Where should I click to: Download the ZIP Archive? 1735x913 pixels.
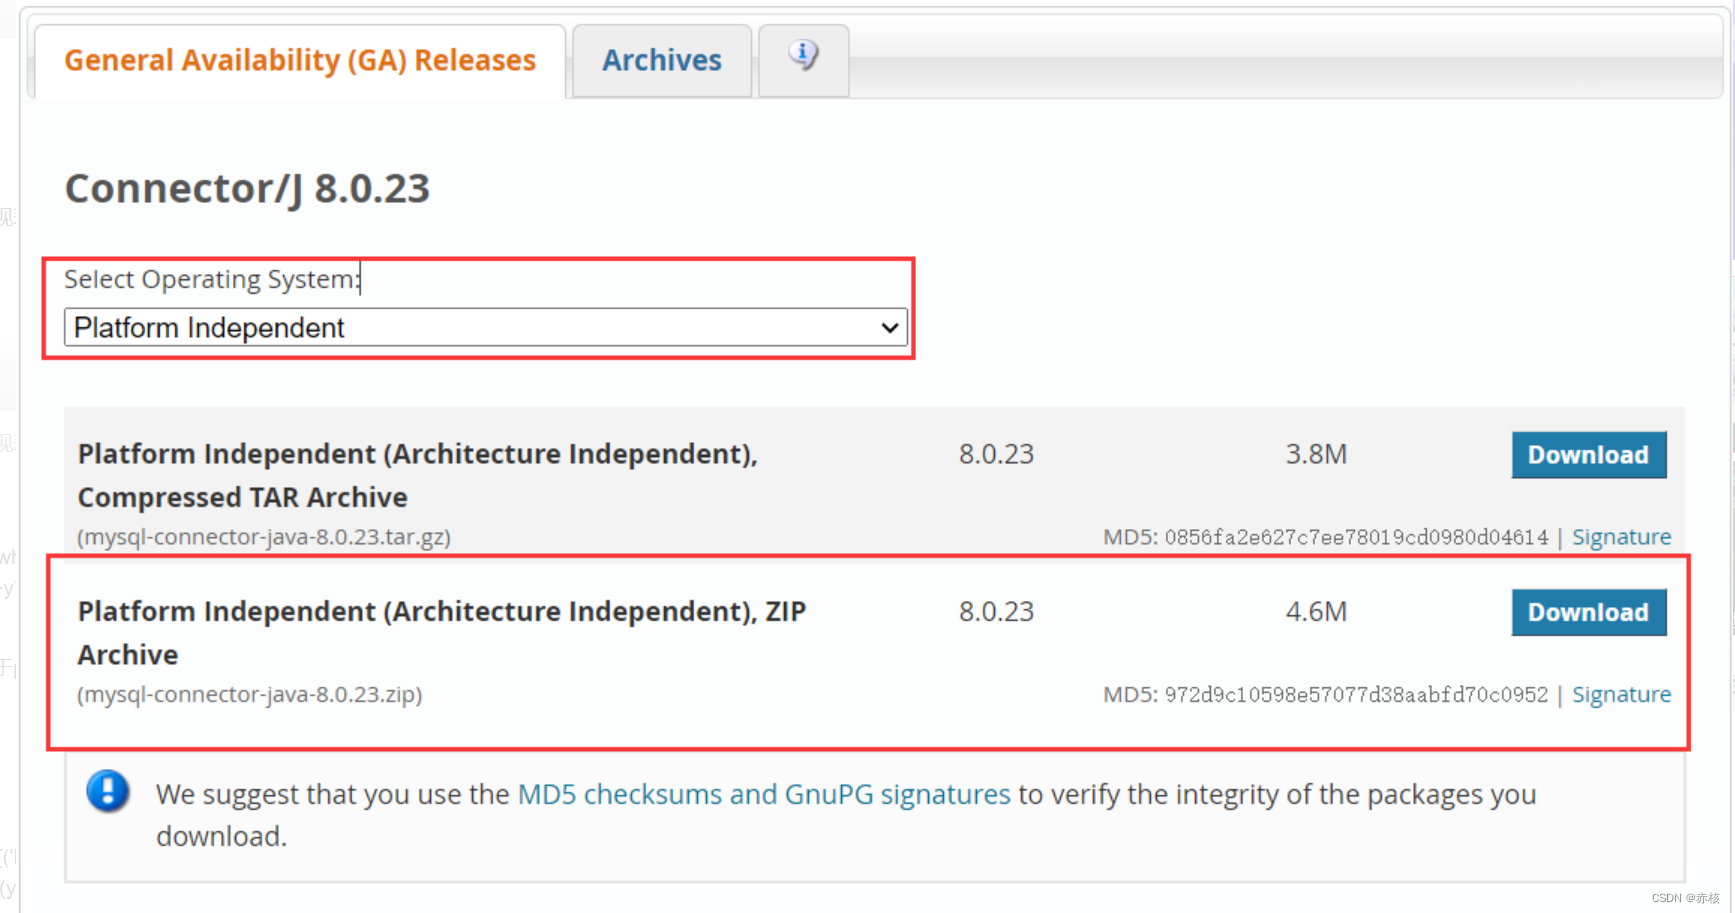[x=1589, y=612]
